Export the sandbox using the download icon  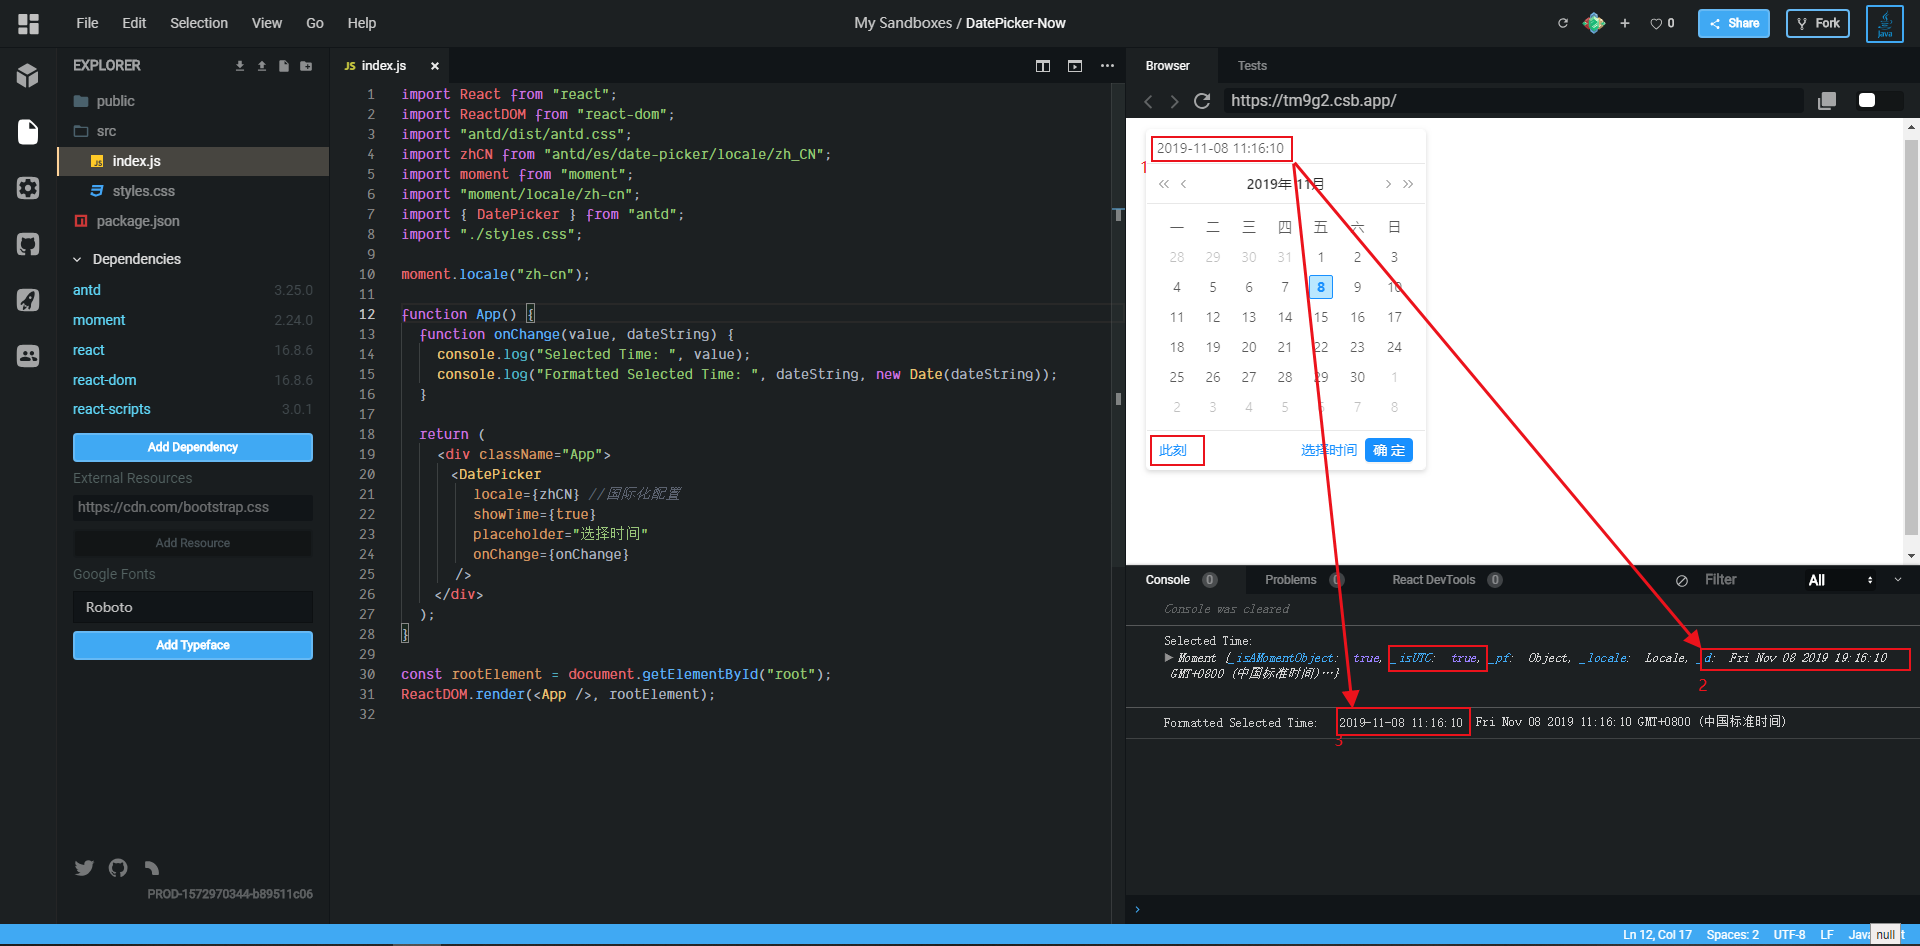(x=240, y=65)
